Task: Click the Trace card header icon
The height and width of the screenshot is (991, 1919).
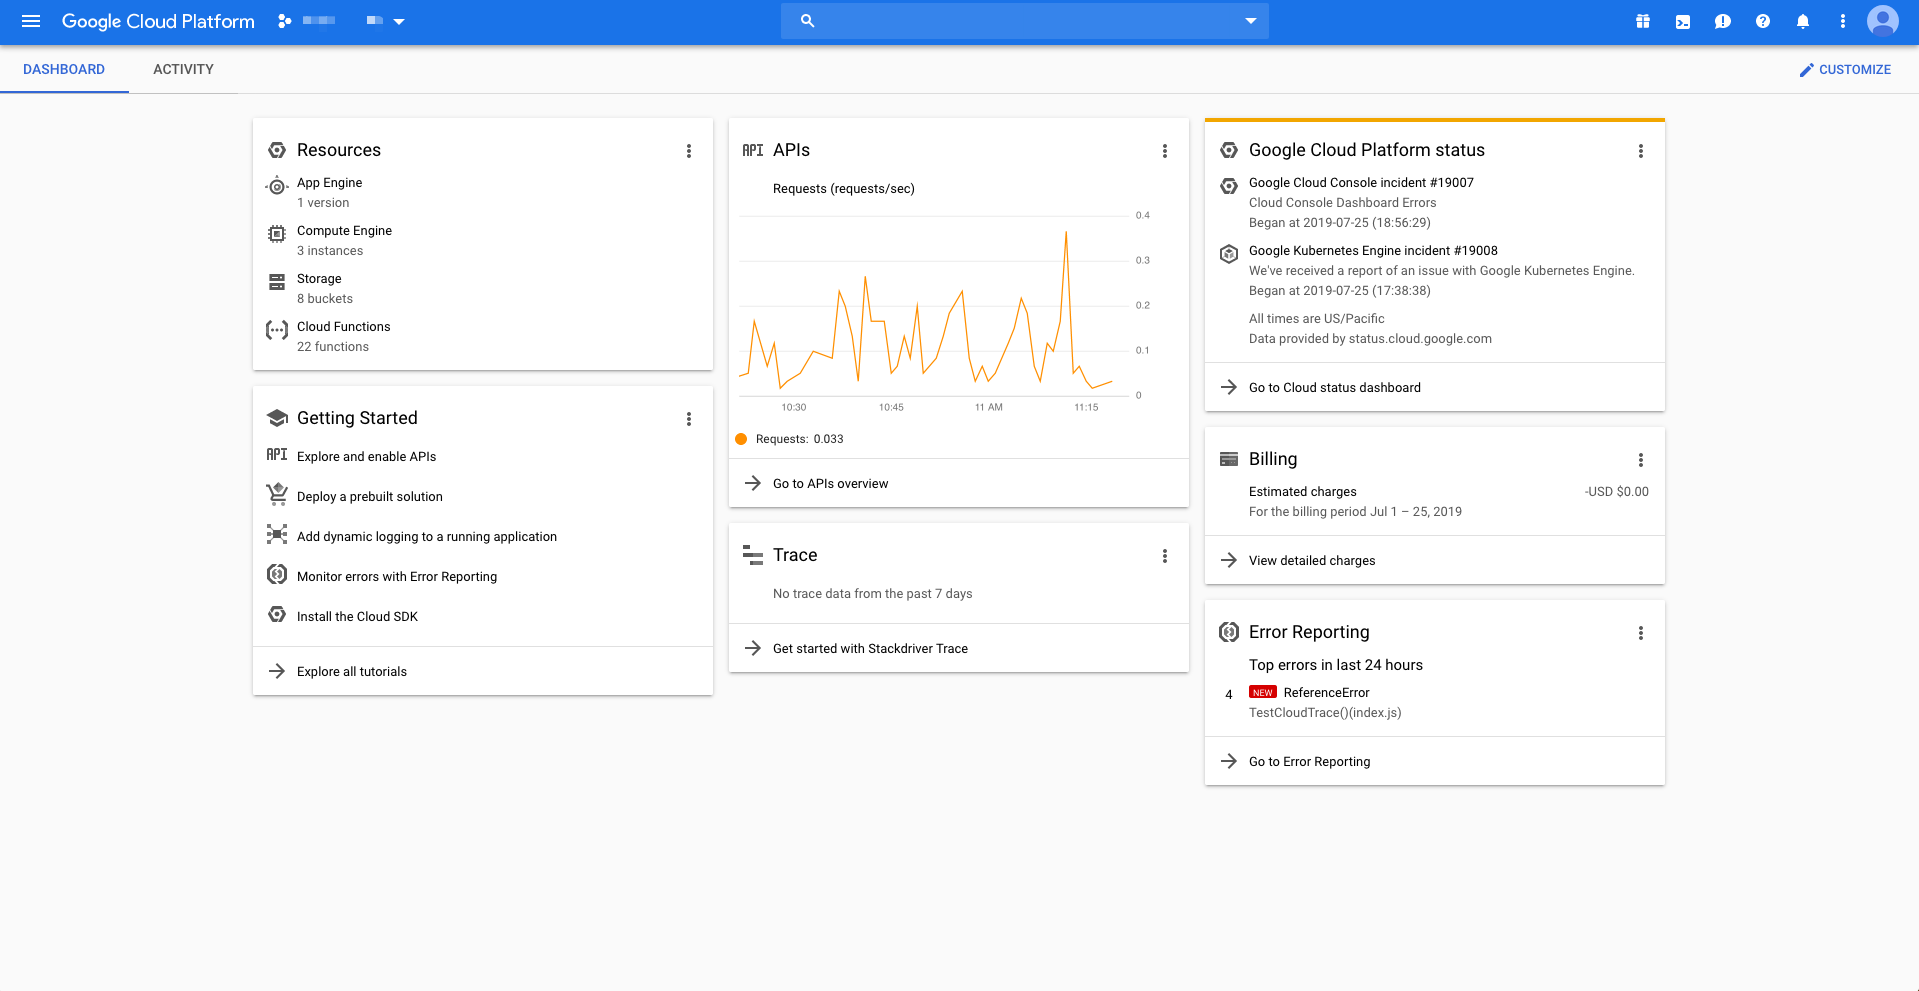Action: (753, 555)
